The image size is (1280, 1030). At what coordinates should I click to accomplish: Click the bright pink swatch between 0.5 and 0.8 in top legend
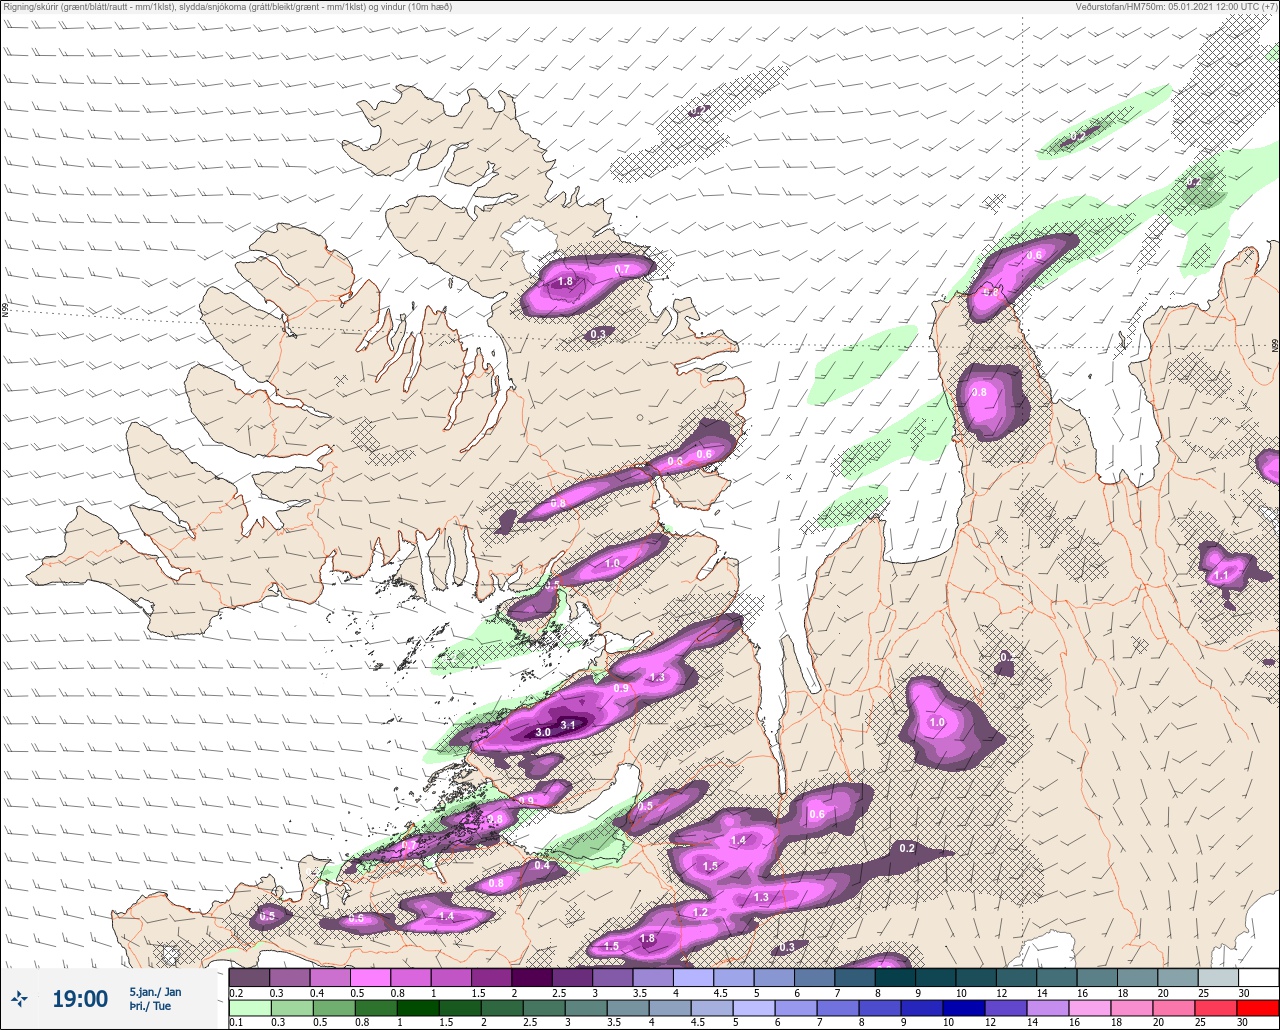coord(370,977)
